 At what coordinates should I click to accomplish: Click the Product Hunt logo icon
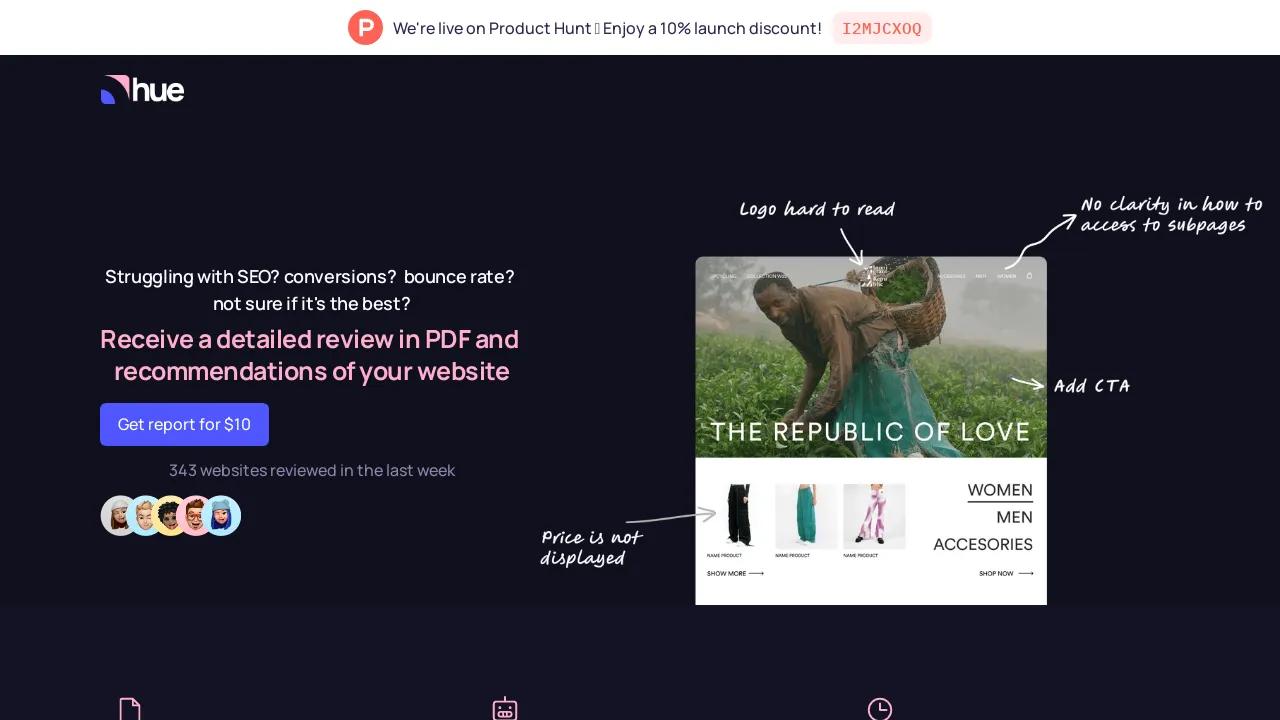click(365, 28)
